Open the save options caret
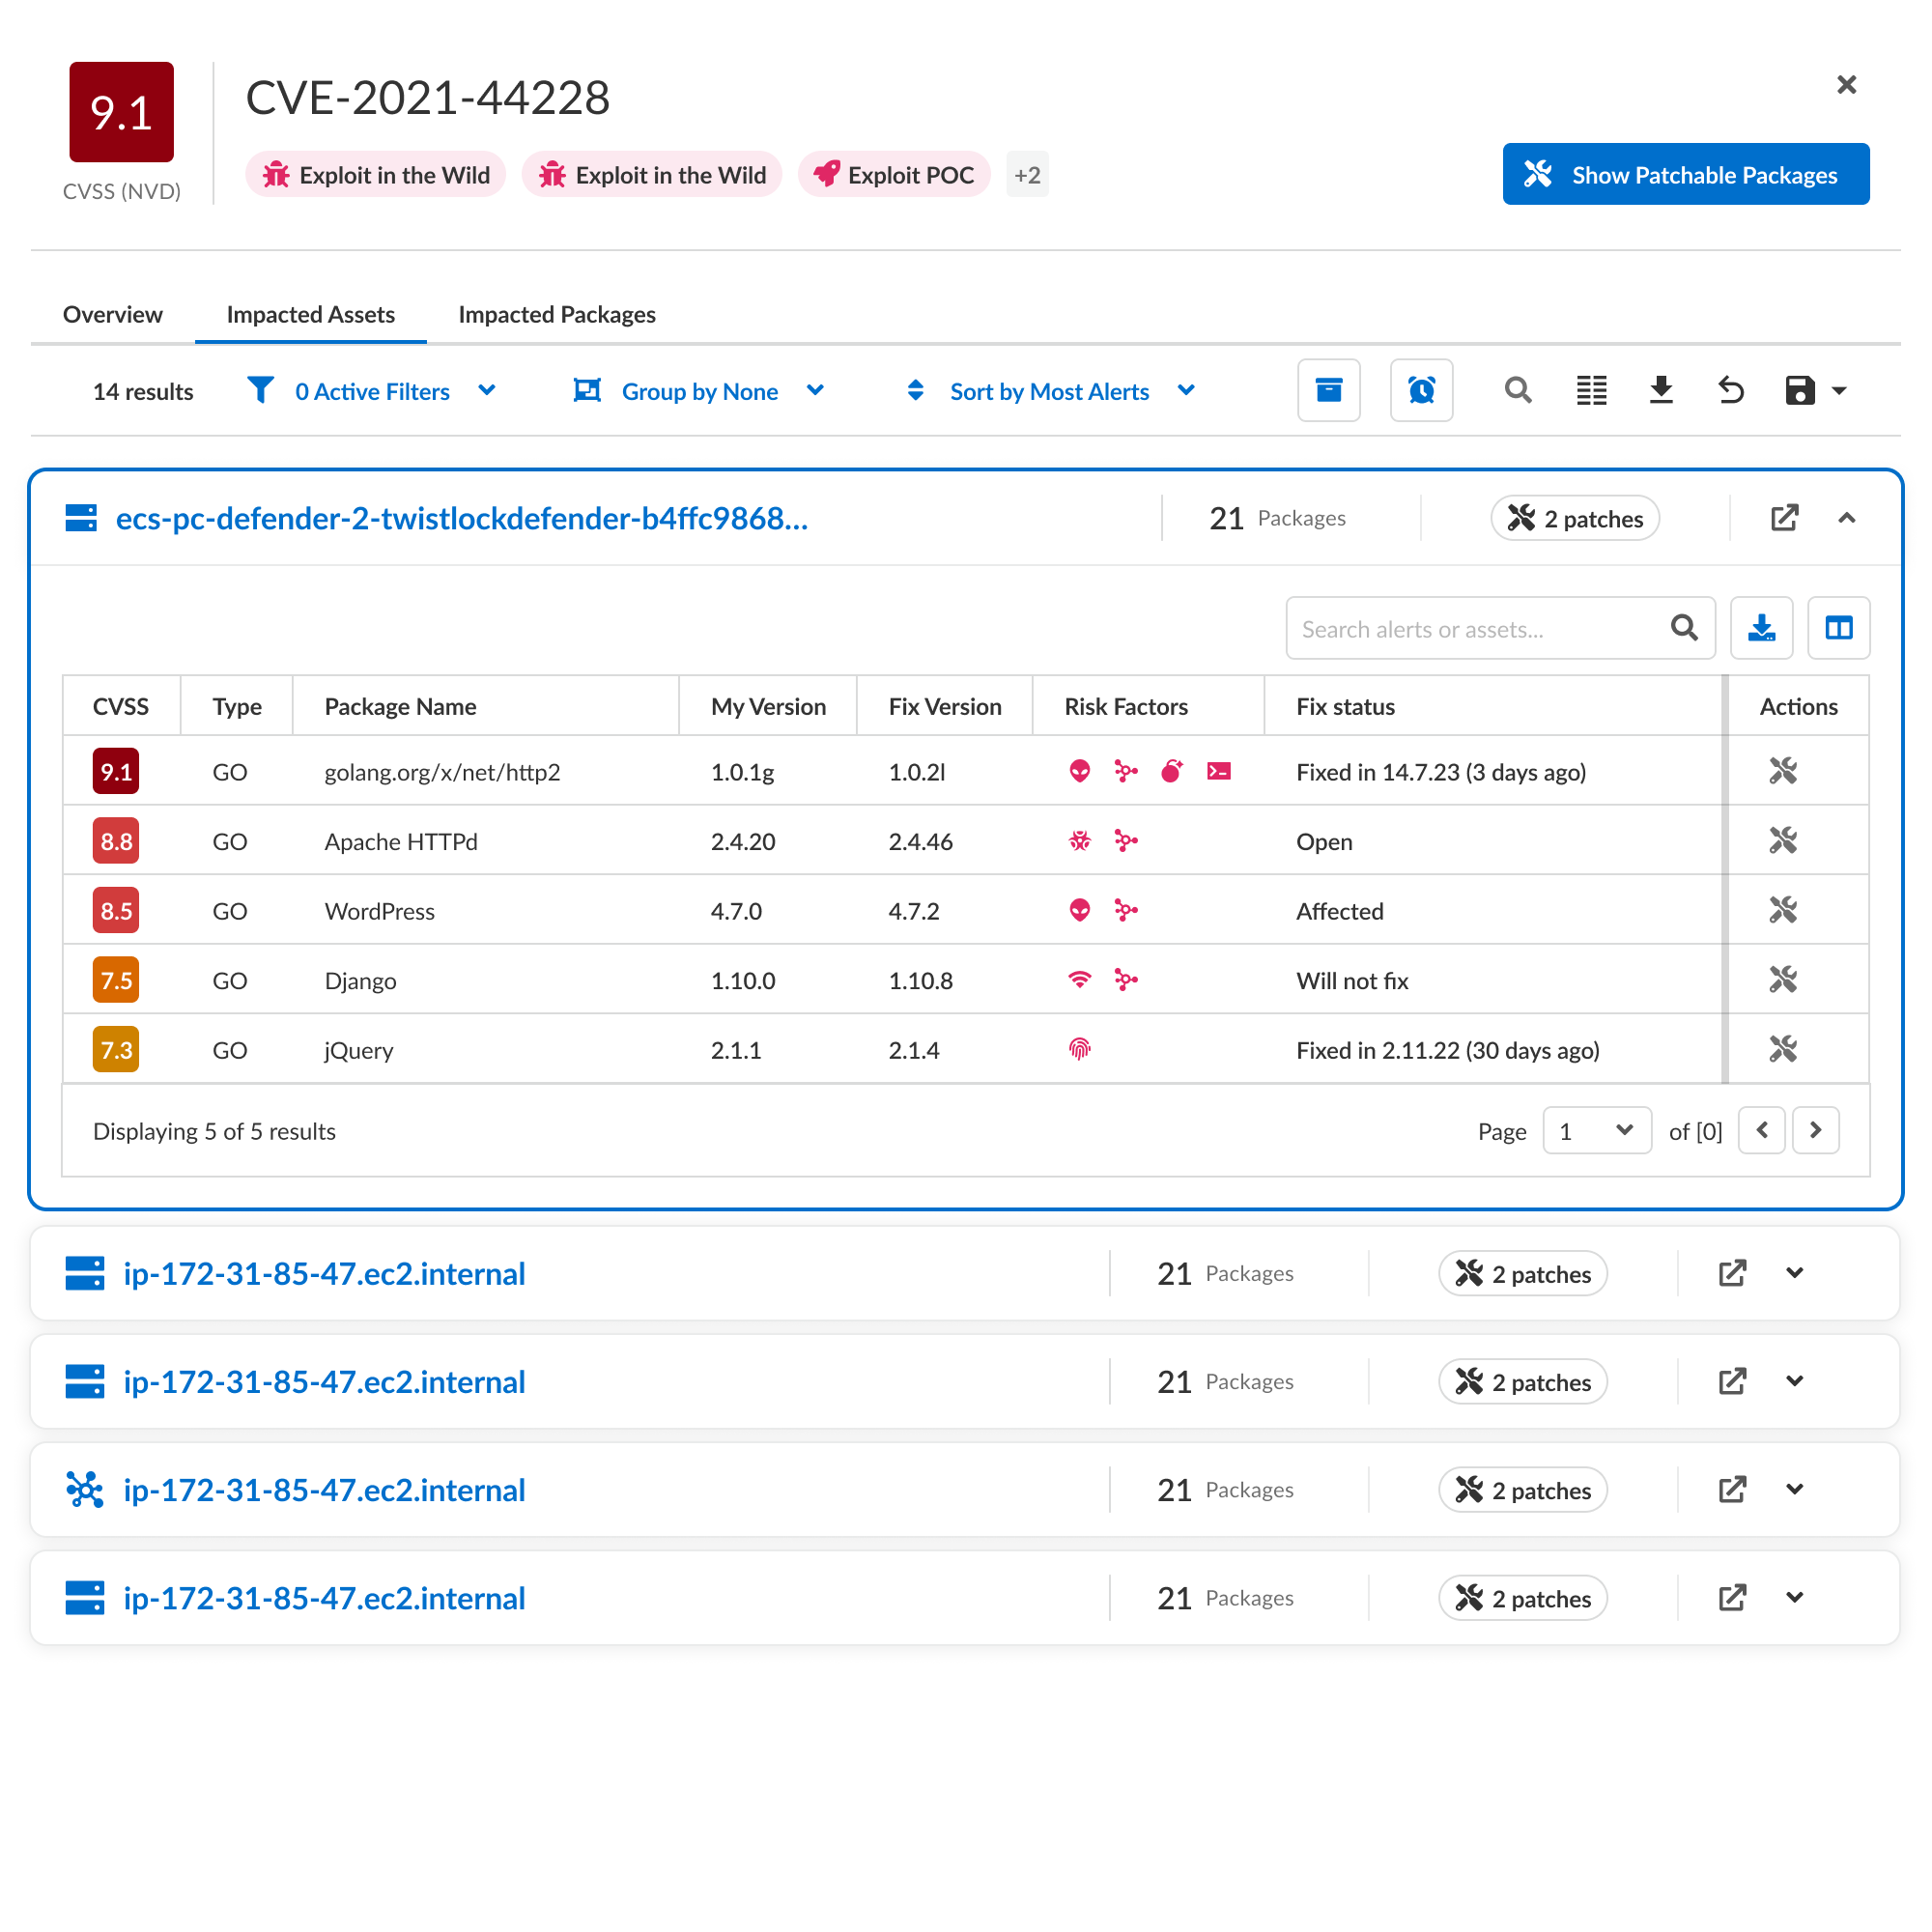The image size is (1932, 1932). click(1838, 391)
